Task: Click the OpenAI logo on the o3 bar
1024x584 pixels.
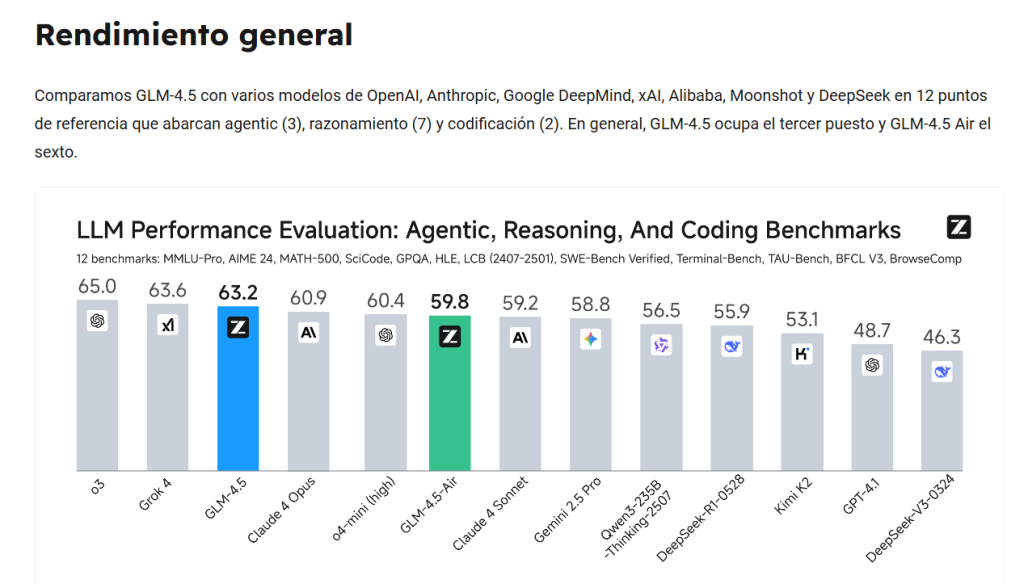Action: point(97,321)
